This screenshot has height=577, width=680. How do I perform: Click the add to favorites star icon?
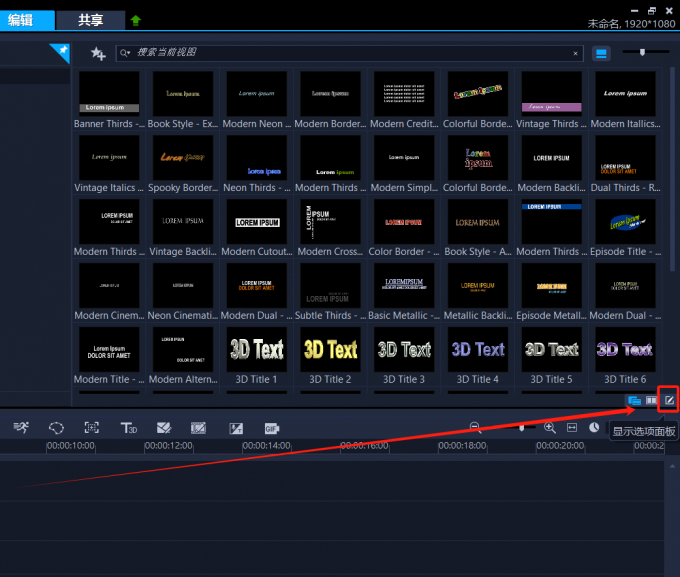point(97,54)
